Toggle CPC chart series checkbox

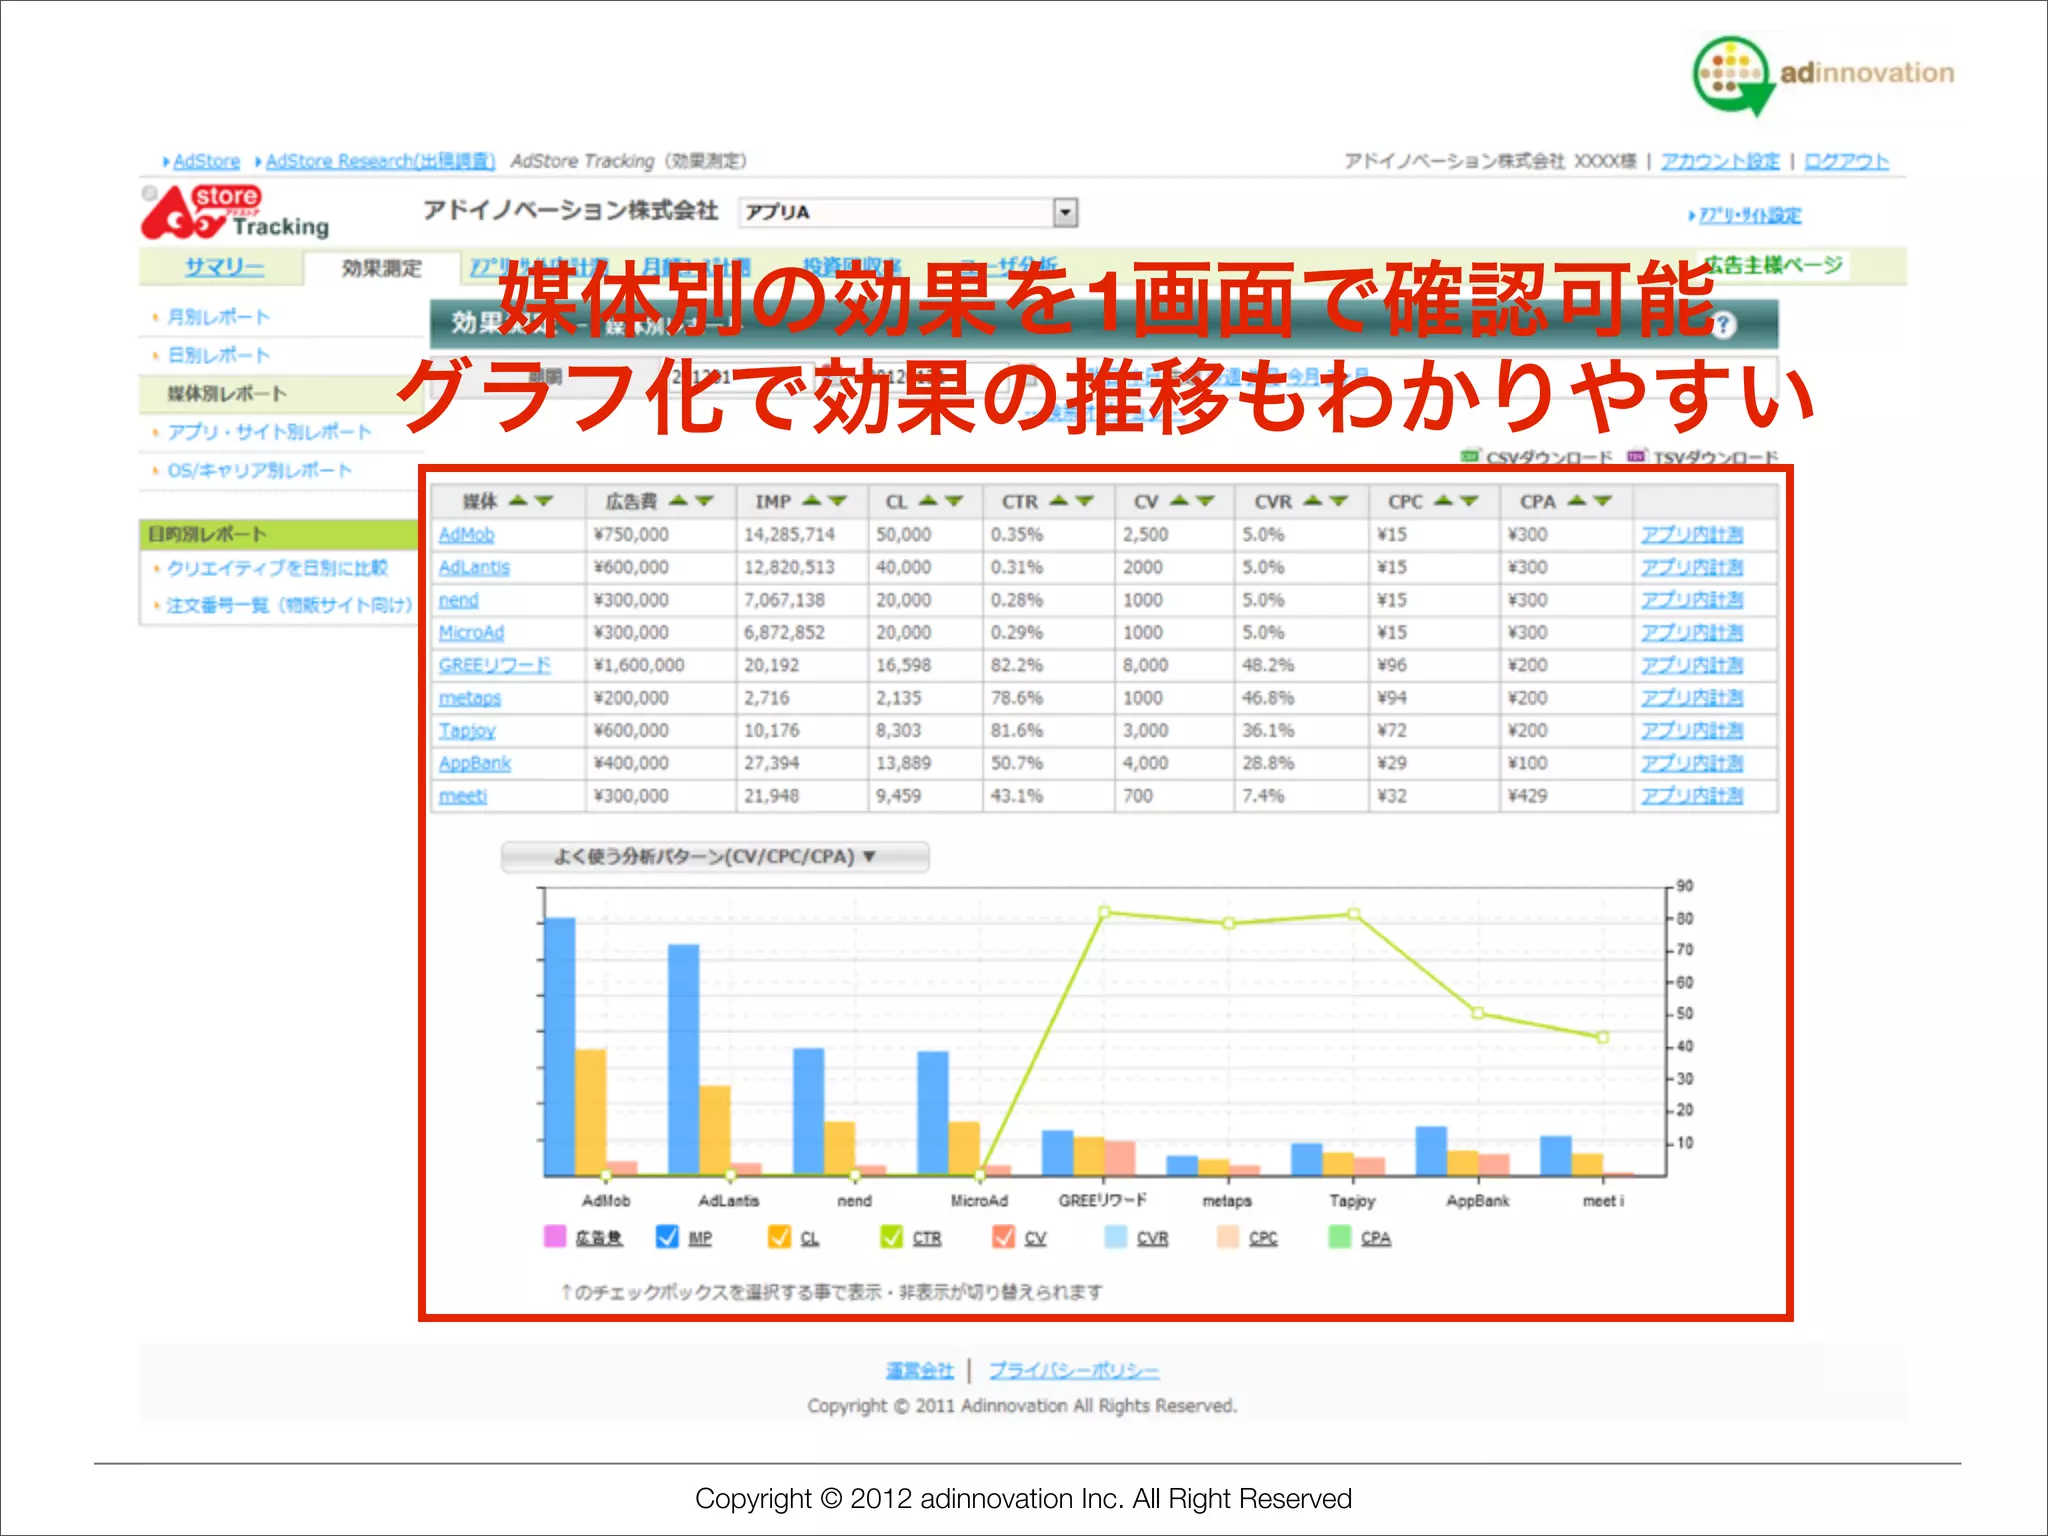click(x=1228, y=1236)
